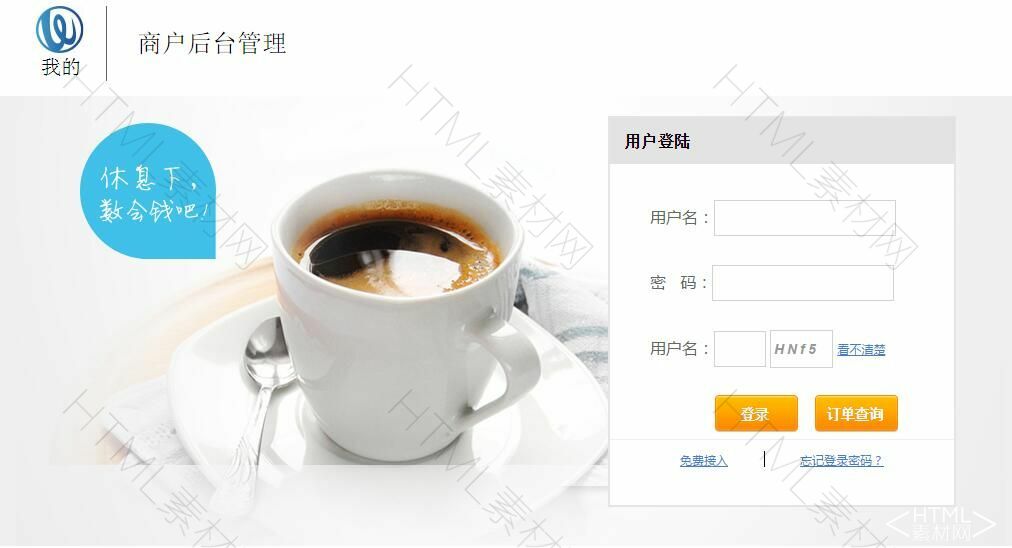Click the 商户后台管理 page title
Image resolution: width=1012 pixels, height=548 pixels.
coord(212,43)
